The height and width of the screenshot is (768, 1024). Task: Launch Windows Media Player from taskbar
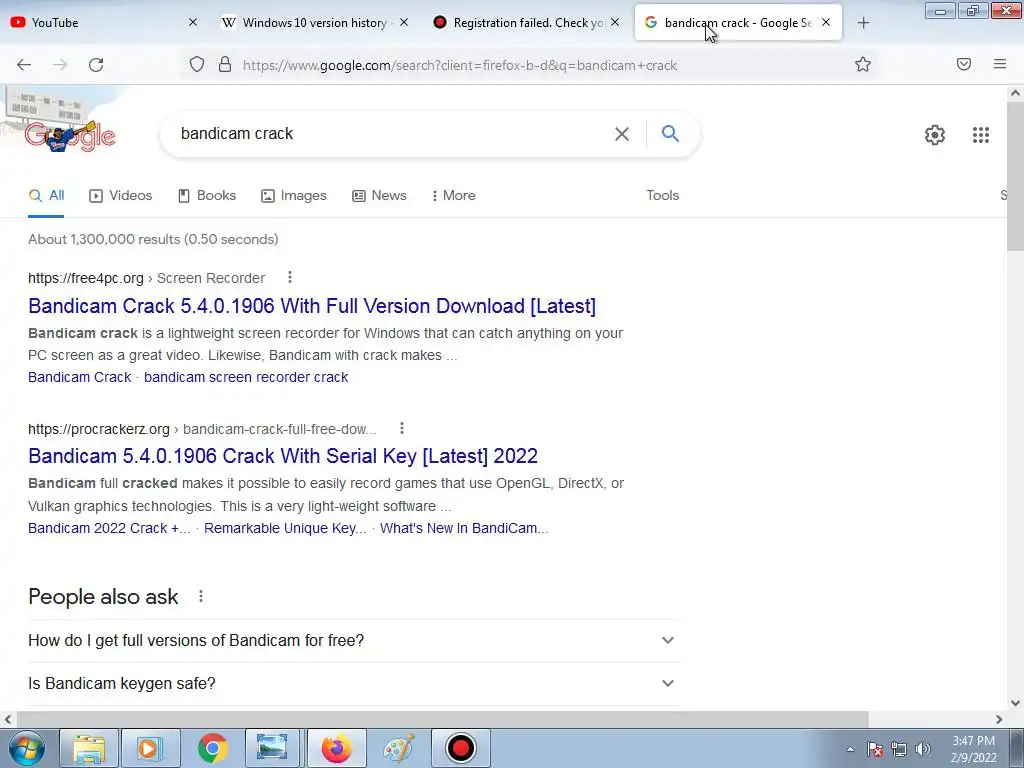point(150,748)
